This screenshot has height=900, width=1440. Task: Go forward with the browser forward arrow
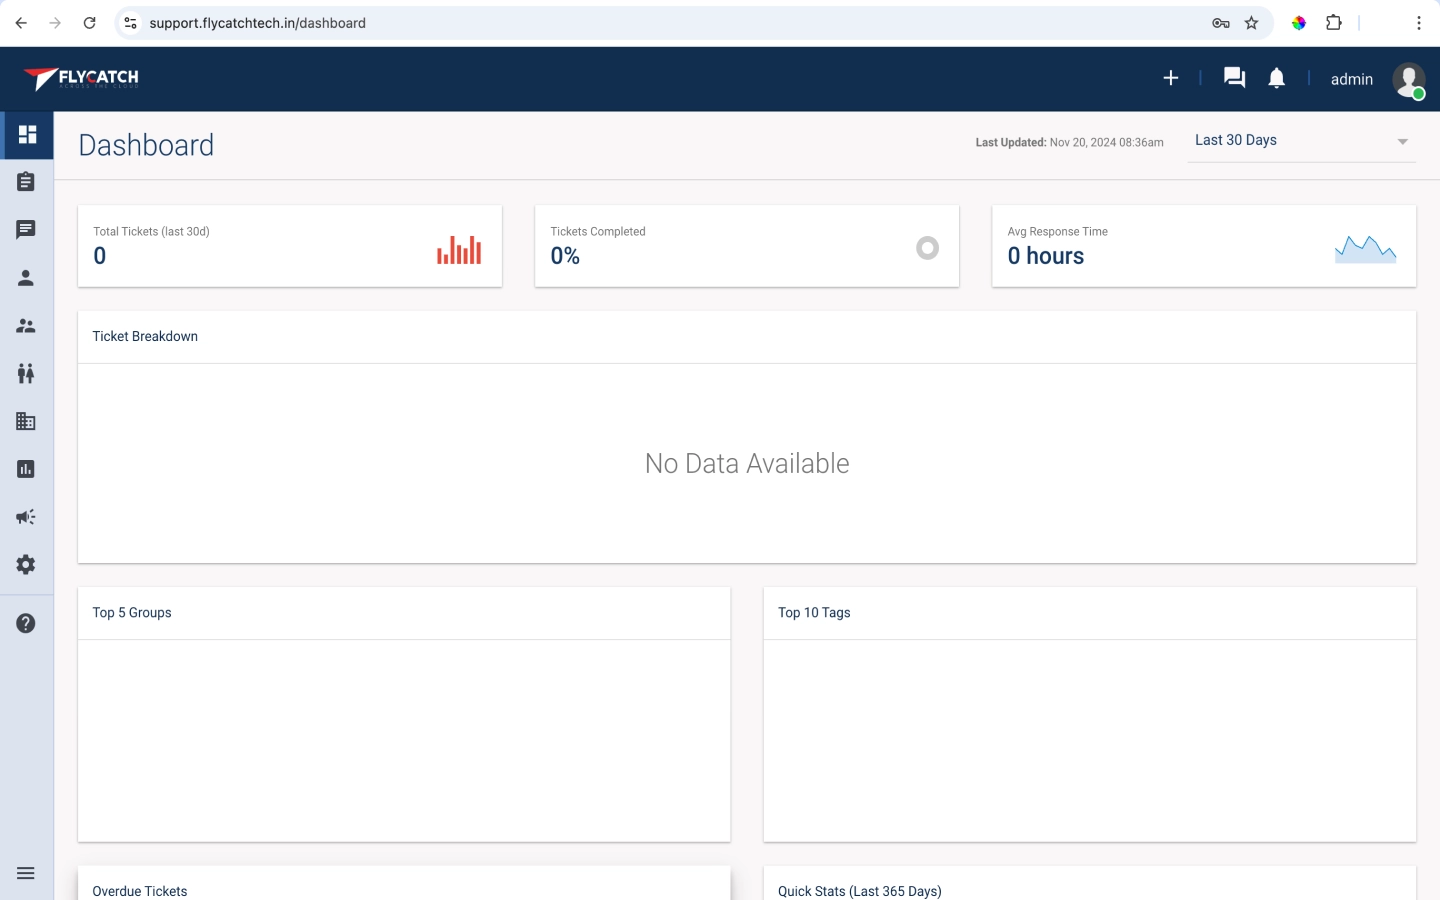pos(55,23)
